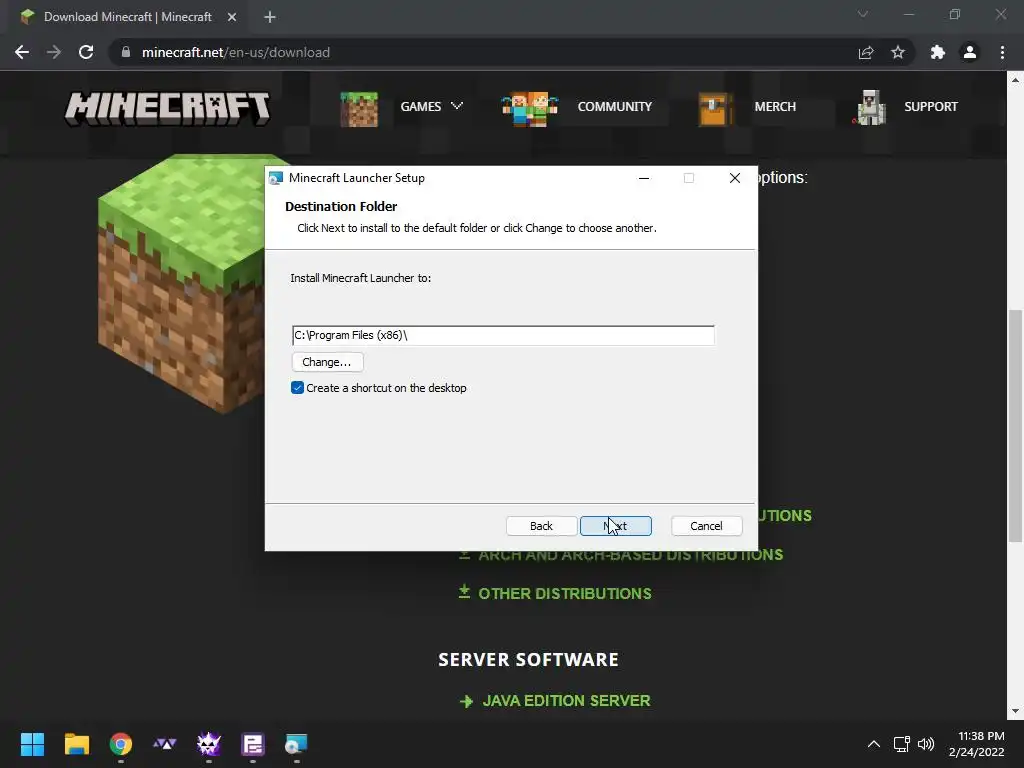
Task: Click the Change... folder button
Action: tap(327, 362)
